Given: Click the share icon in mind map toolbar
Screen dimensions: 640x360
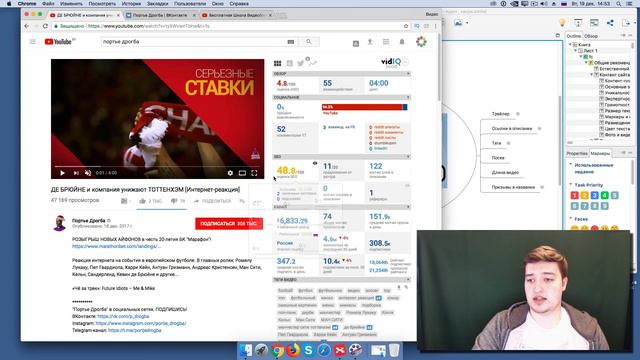Looking at the screenshot, I should coord(610,23).
